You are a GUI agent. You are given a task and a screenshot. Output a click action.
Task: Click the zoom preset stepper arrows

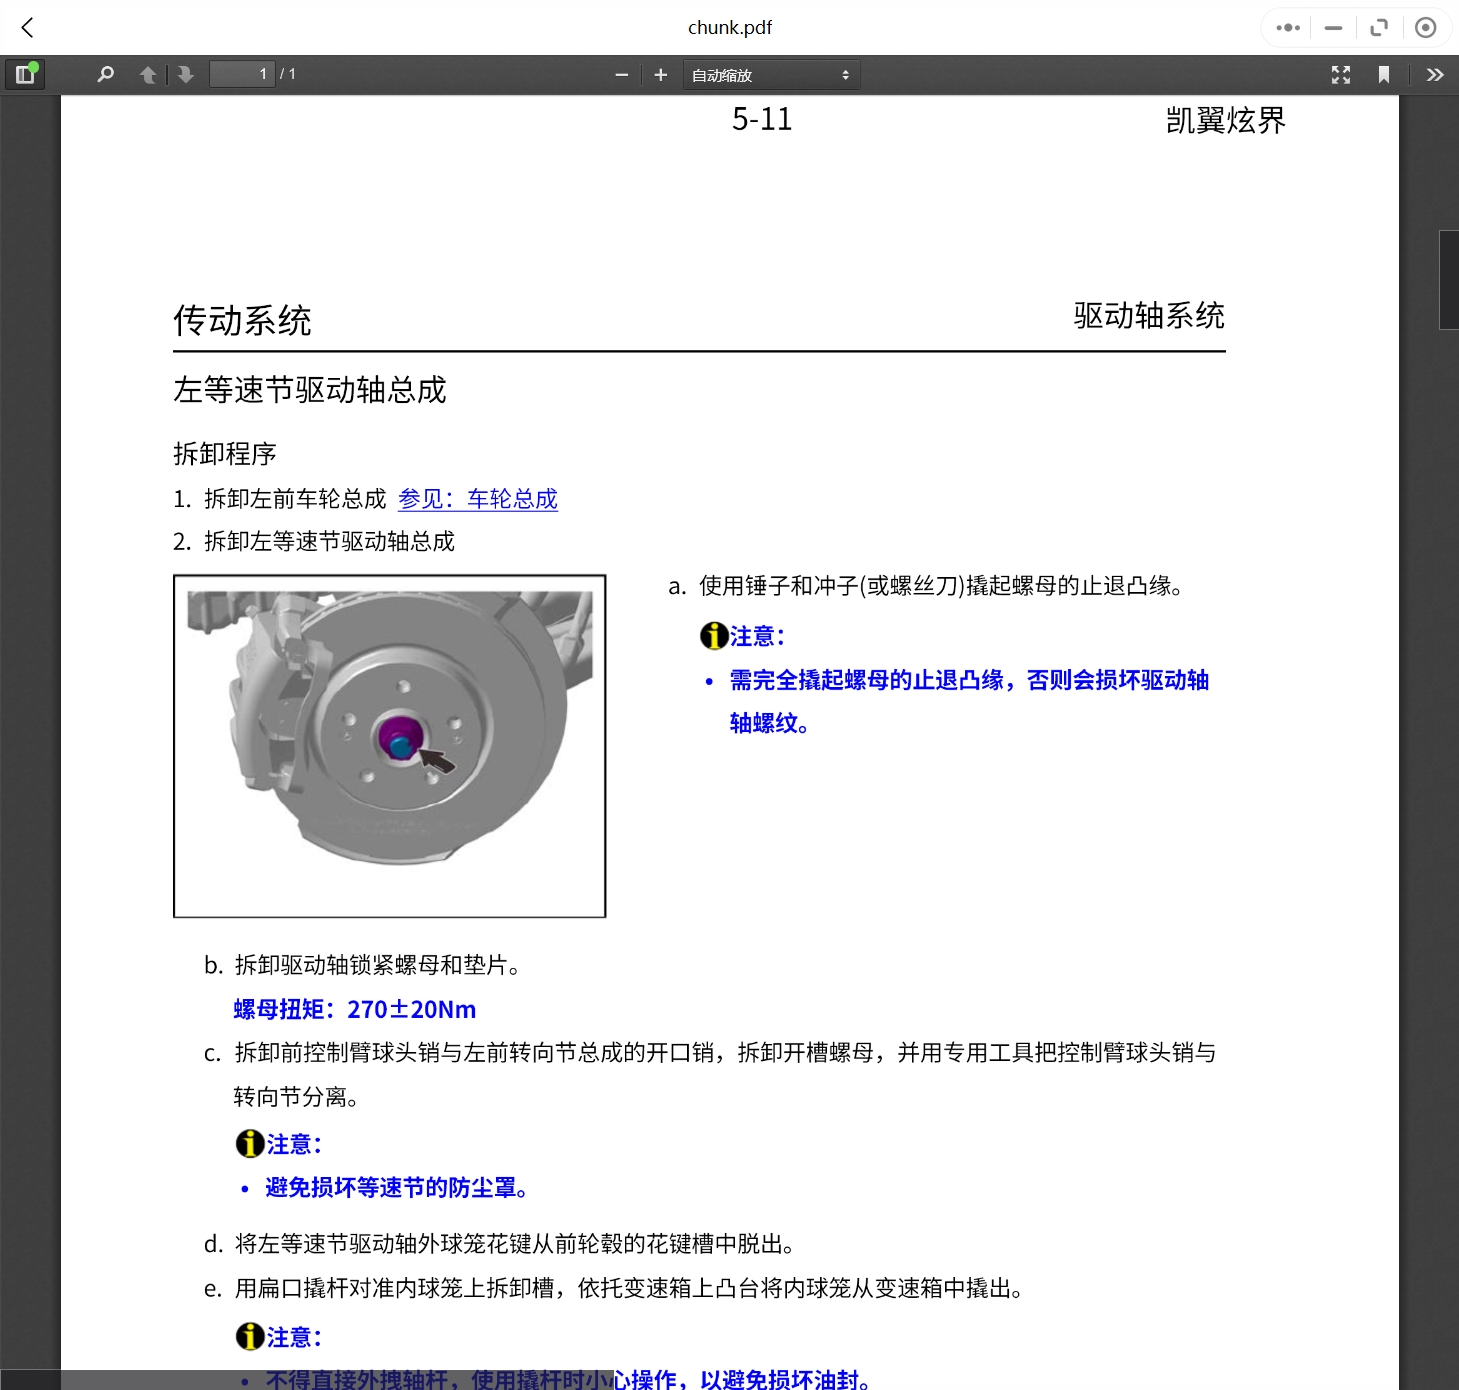tap(845, 73)
